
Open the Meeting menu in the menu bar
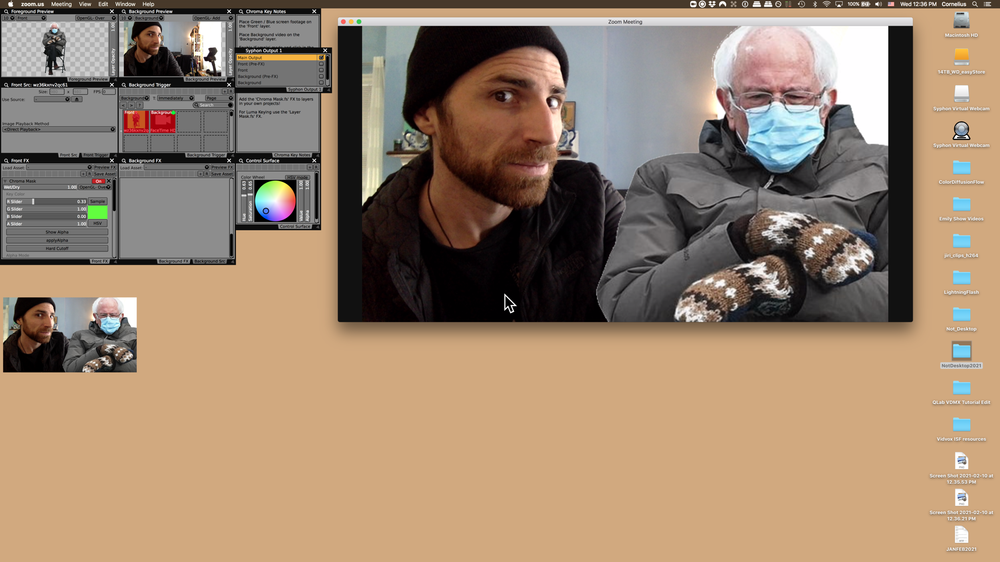pyautogui.click(x=61, y=4)
